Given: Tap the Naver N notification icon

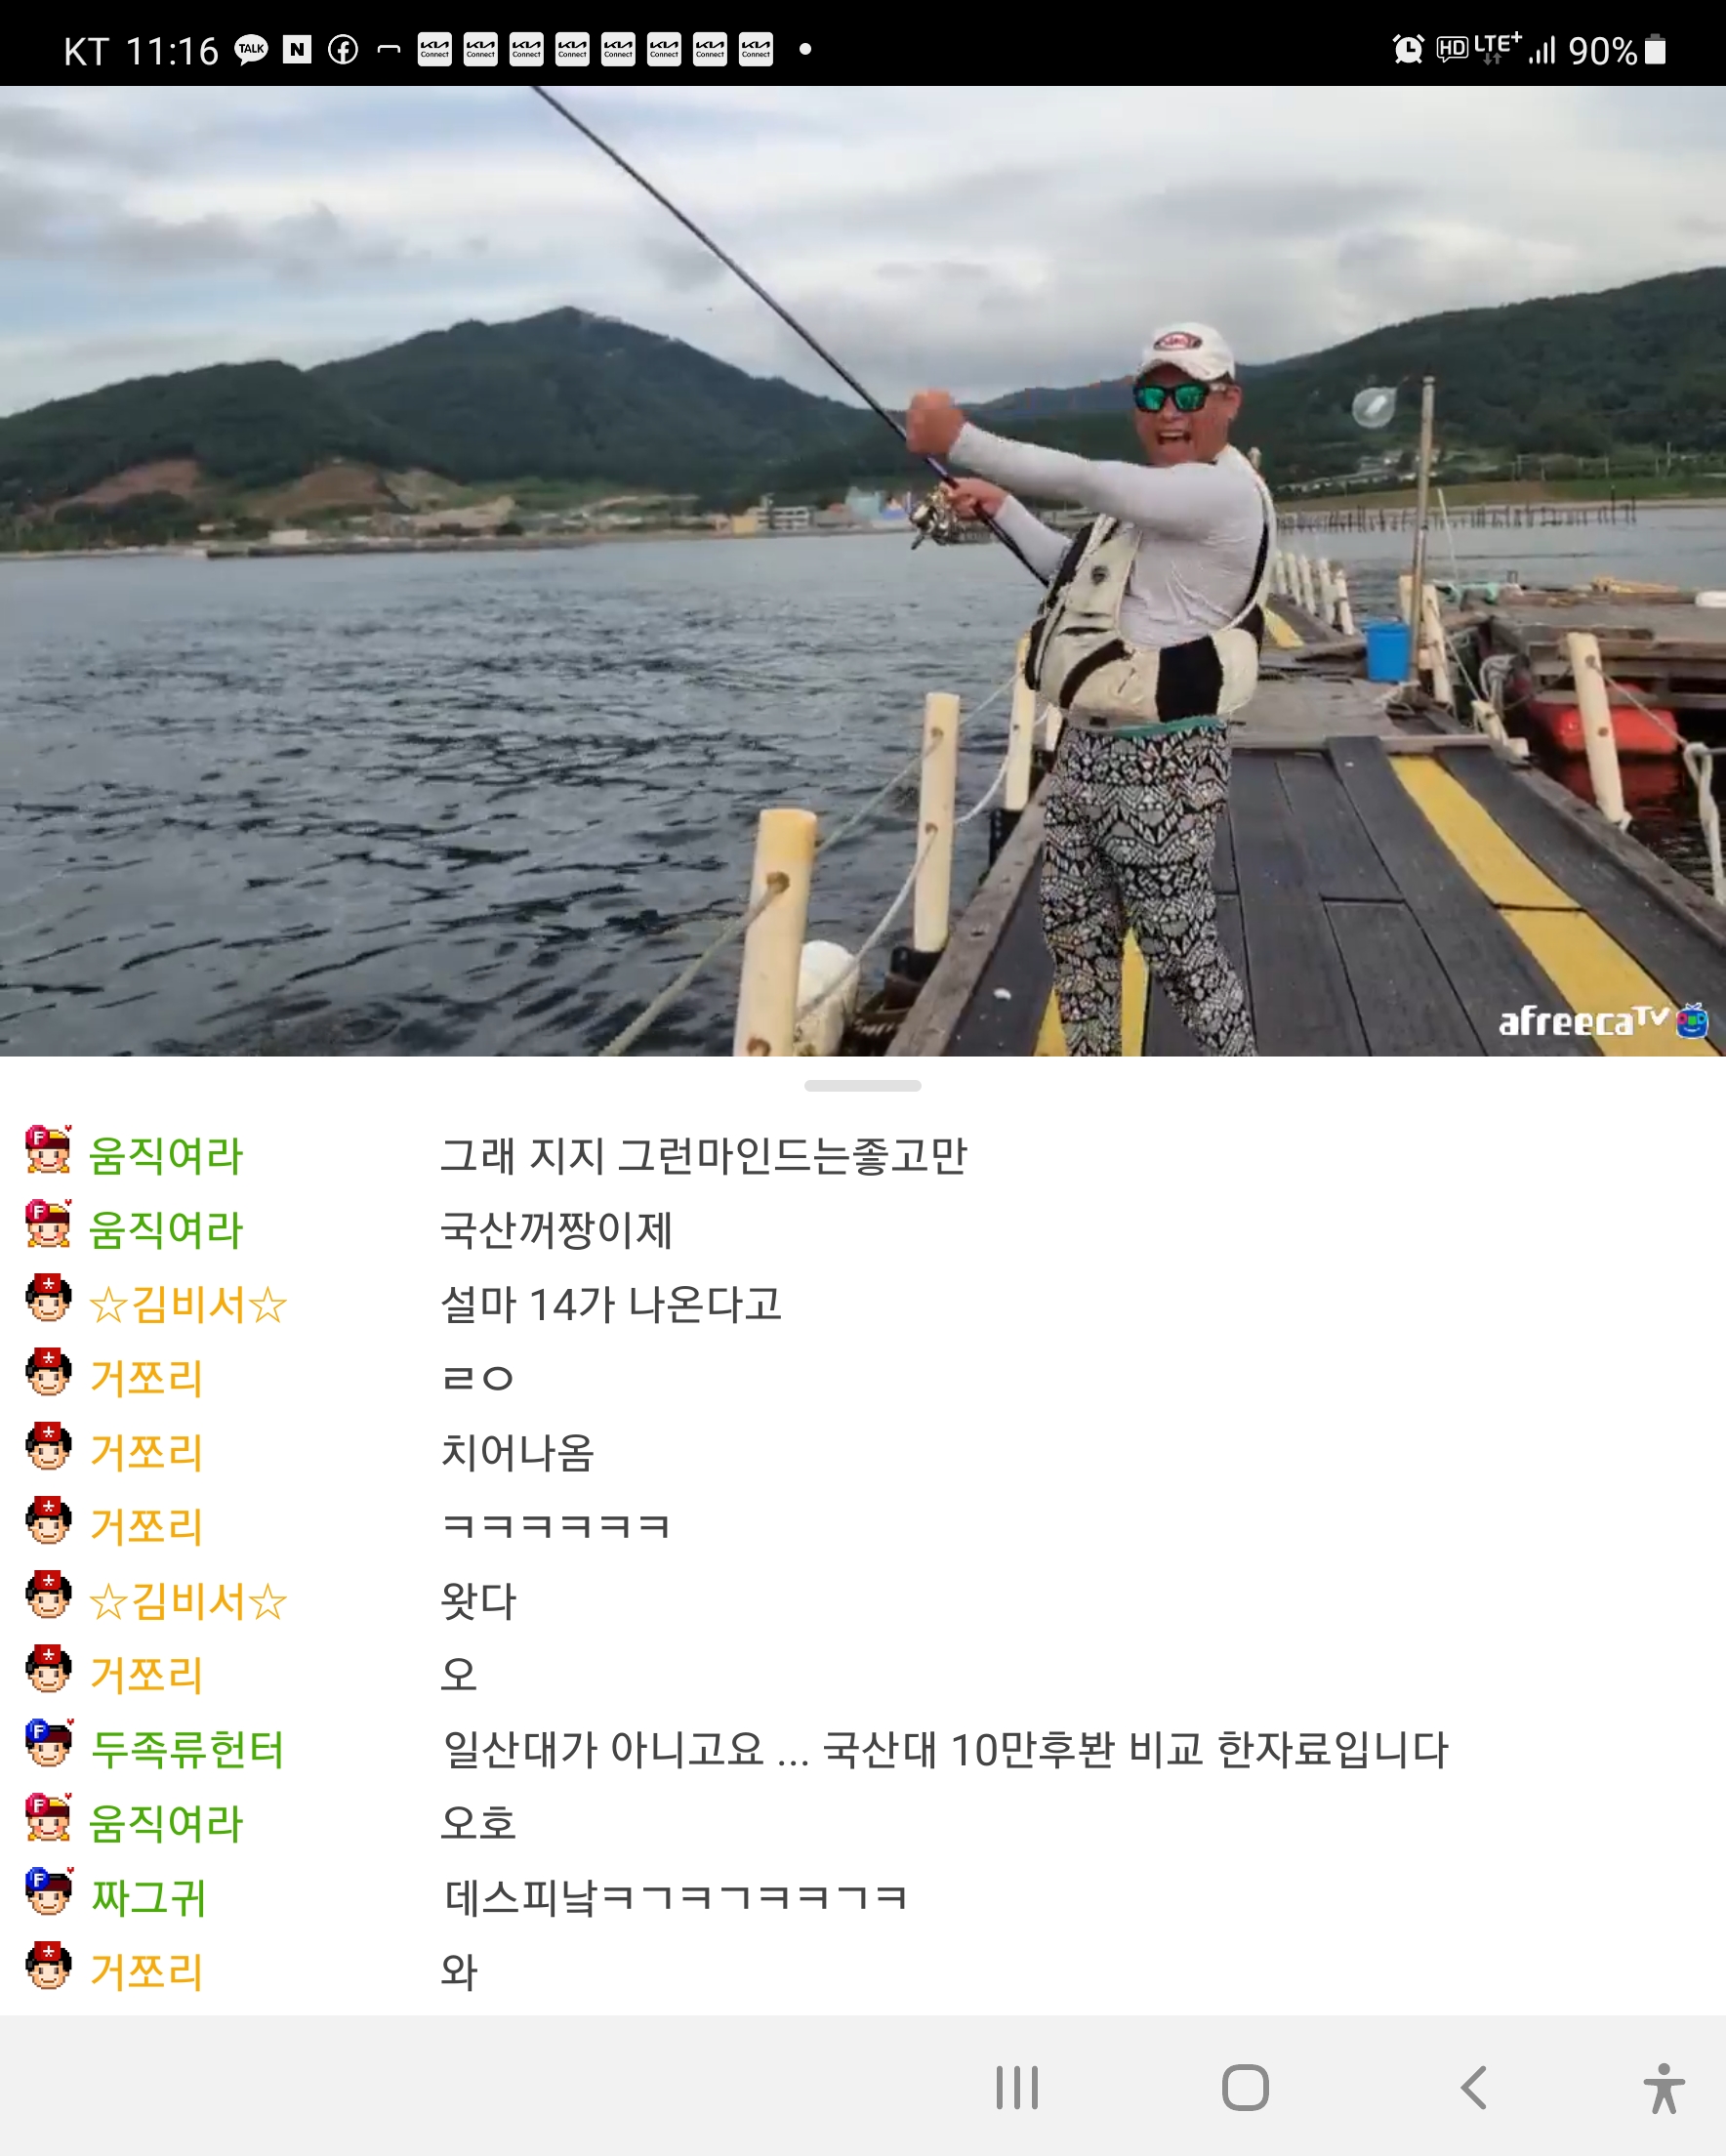Looking at the screenshot, I should coord(297,50).
